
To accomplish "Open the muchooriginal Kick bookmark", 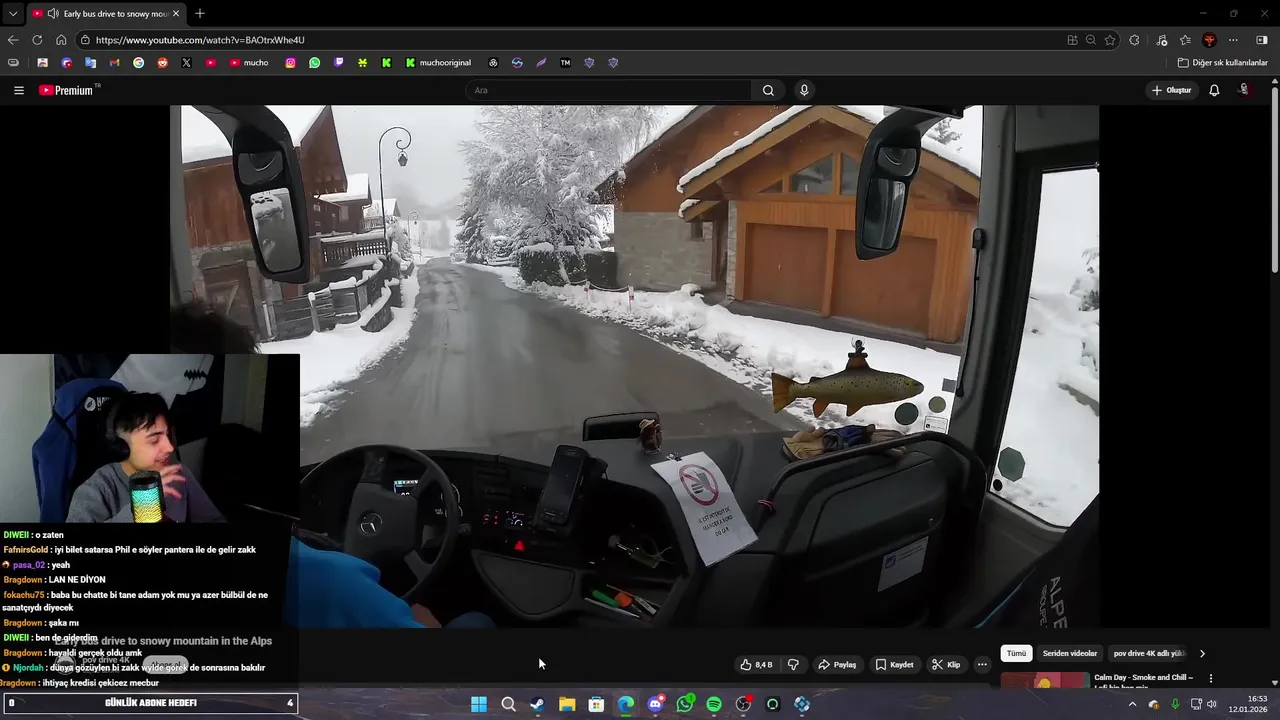I will (x=438, y=62).
